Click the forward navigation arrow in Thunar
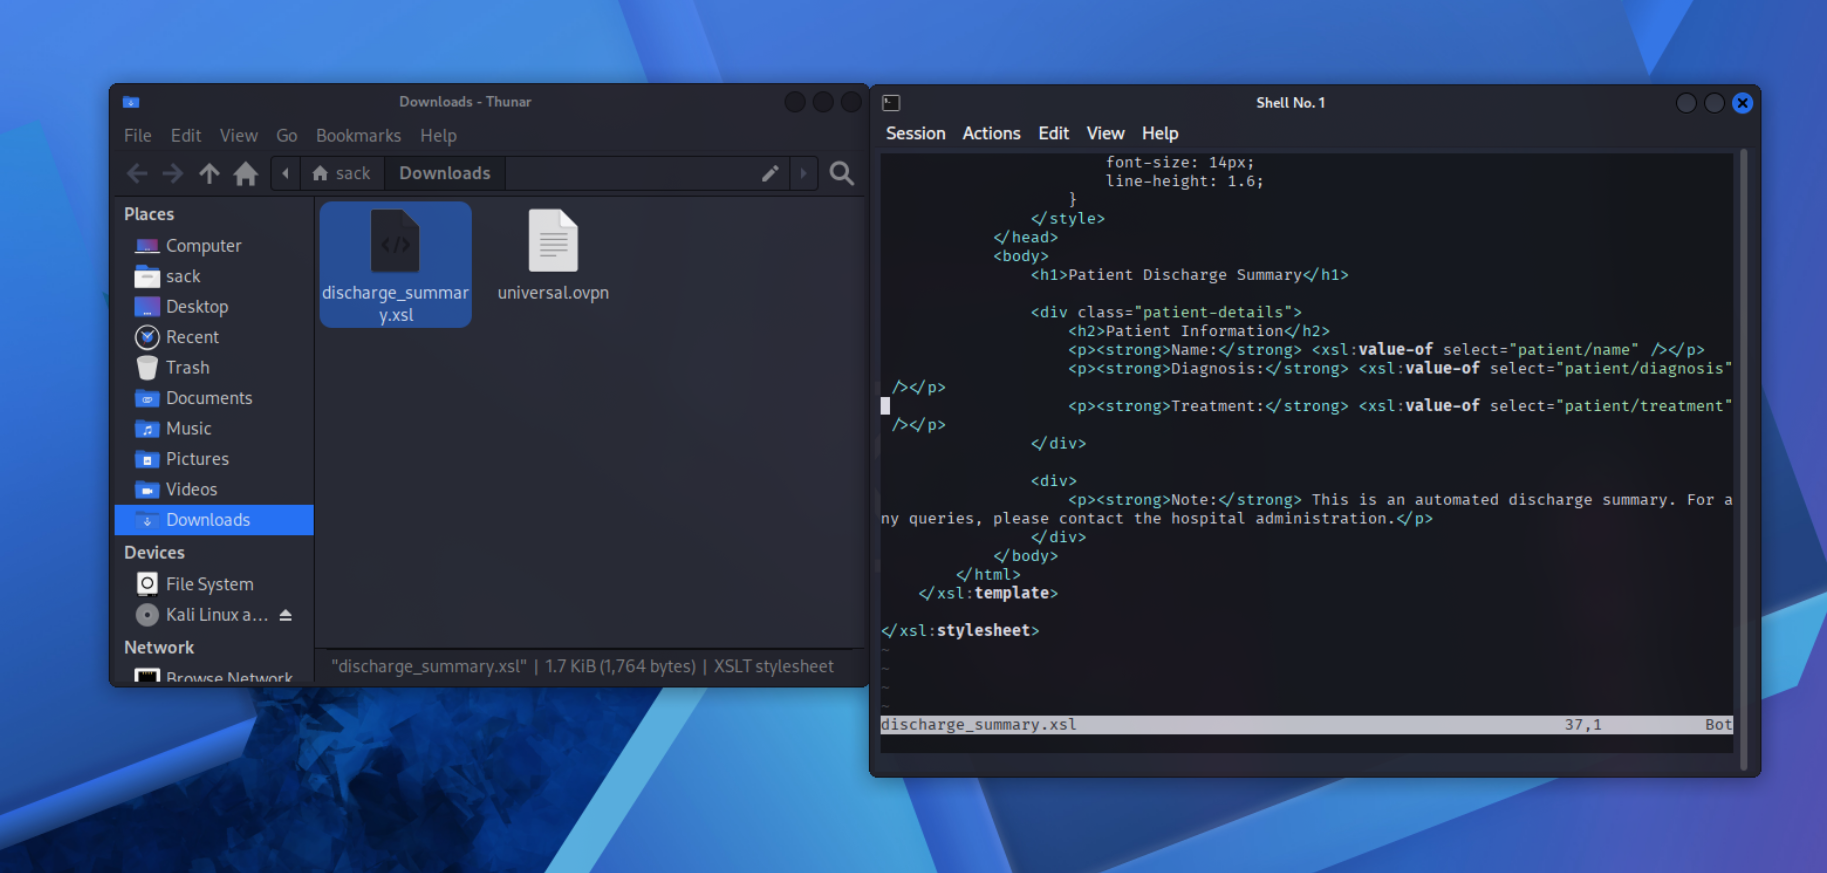This screenshot has width=1827, height=873. click(x=173, y=174)
